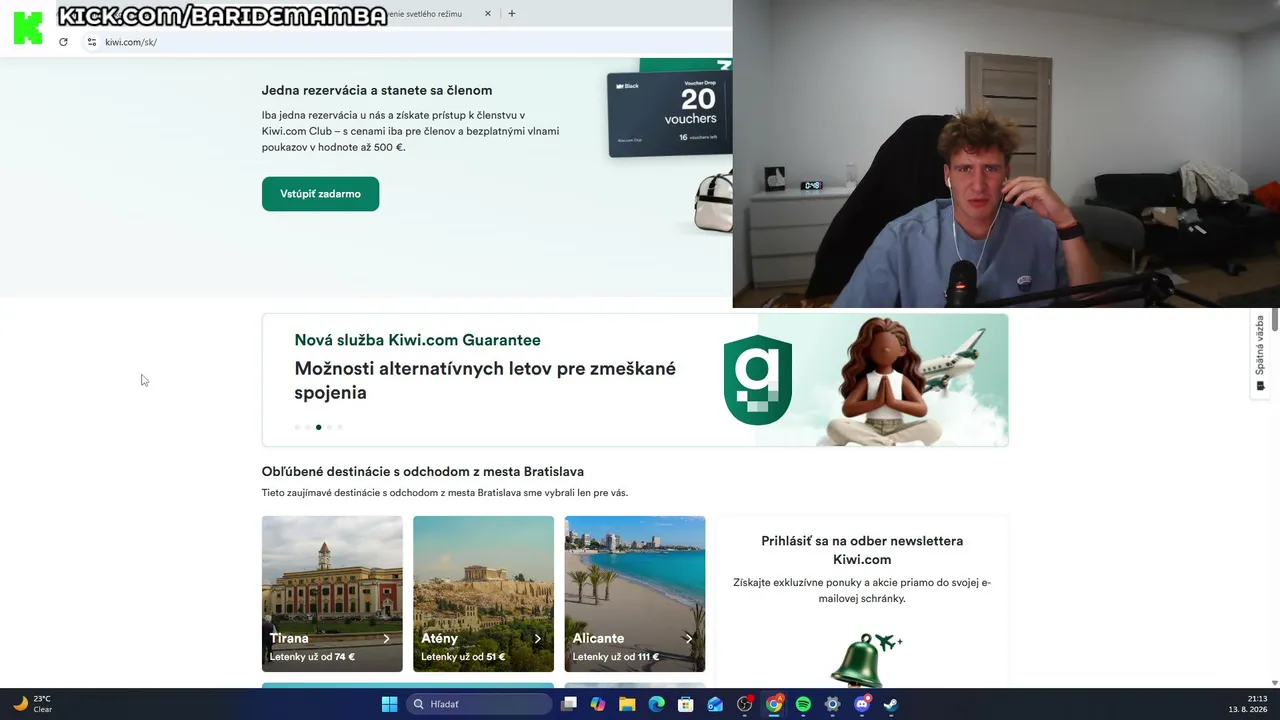Select the fifth carousel dot under the banner
Image resolution: width=1280 pixels, height=720 pixels.
click(x=340, y=427)
